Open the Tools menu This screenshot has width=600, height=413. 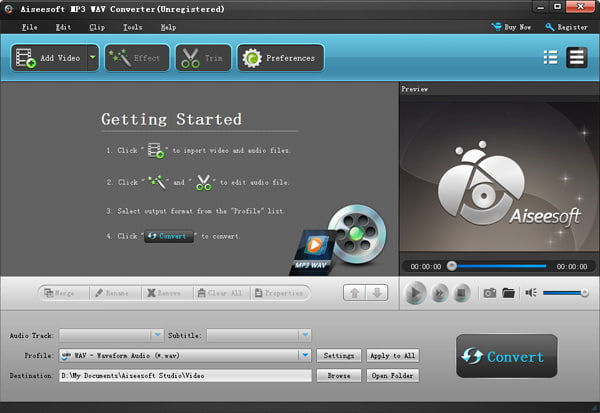click(132, 27)
